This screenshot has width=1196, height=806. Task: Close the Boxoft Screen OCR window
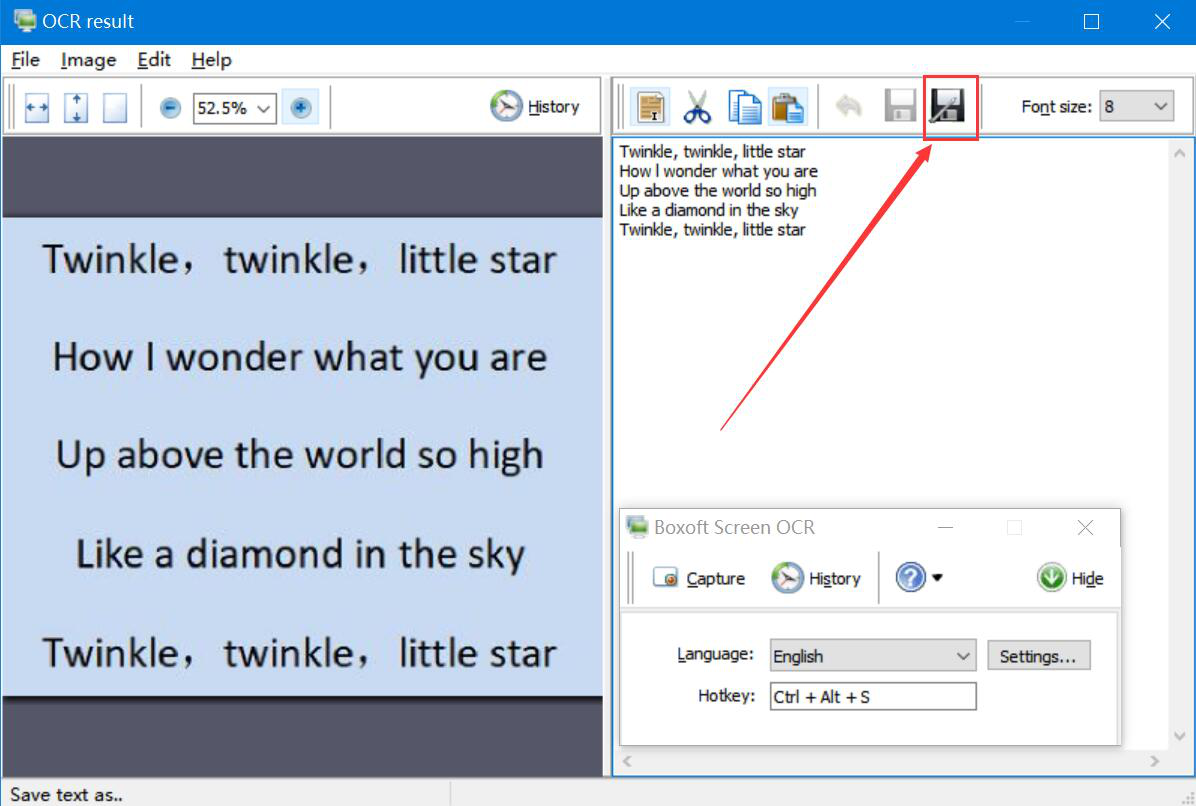tap(1085, 527)
